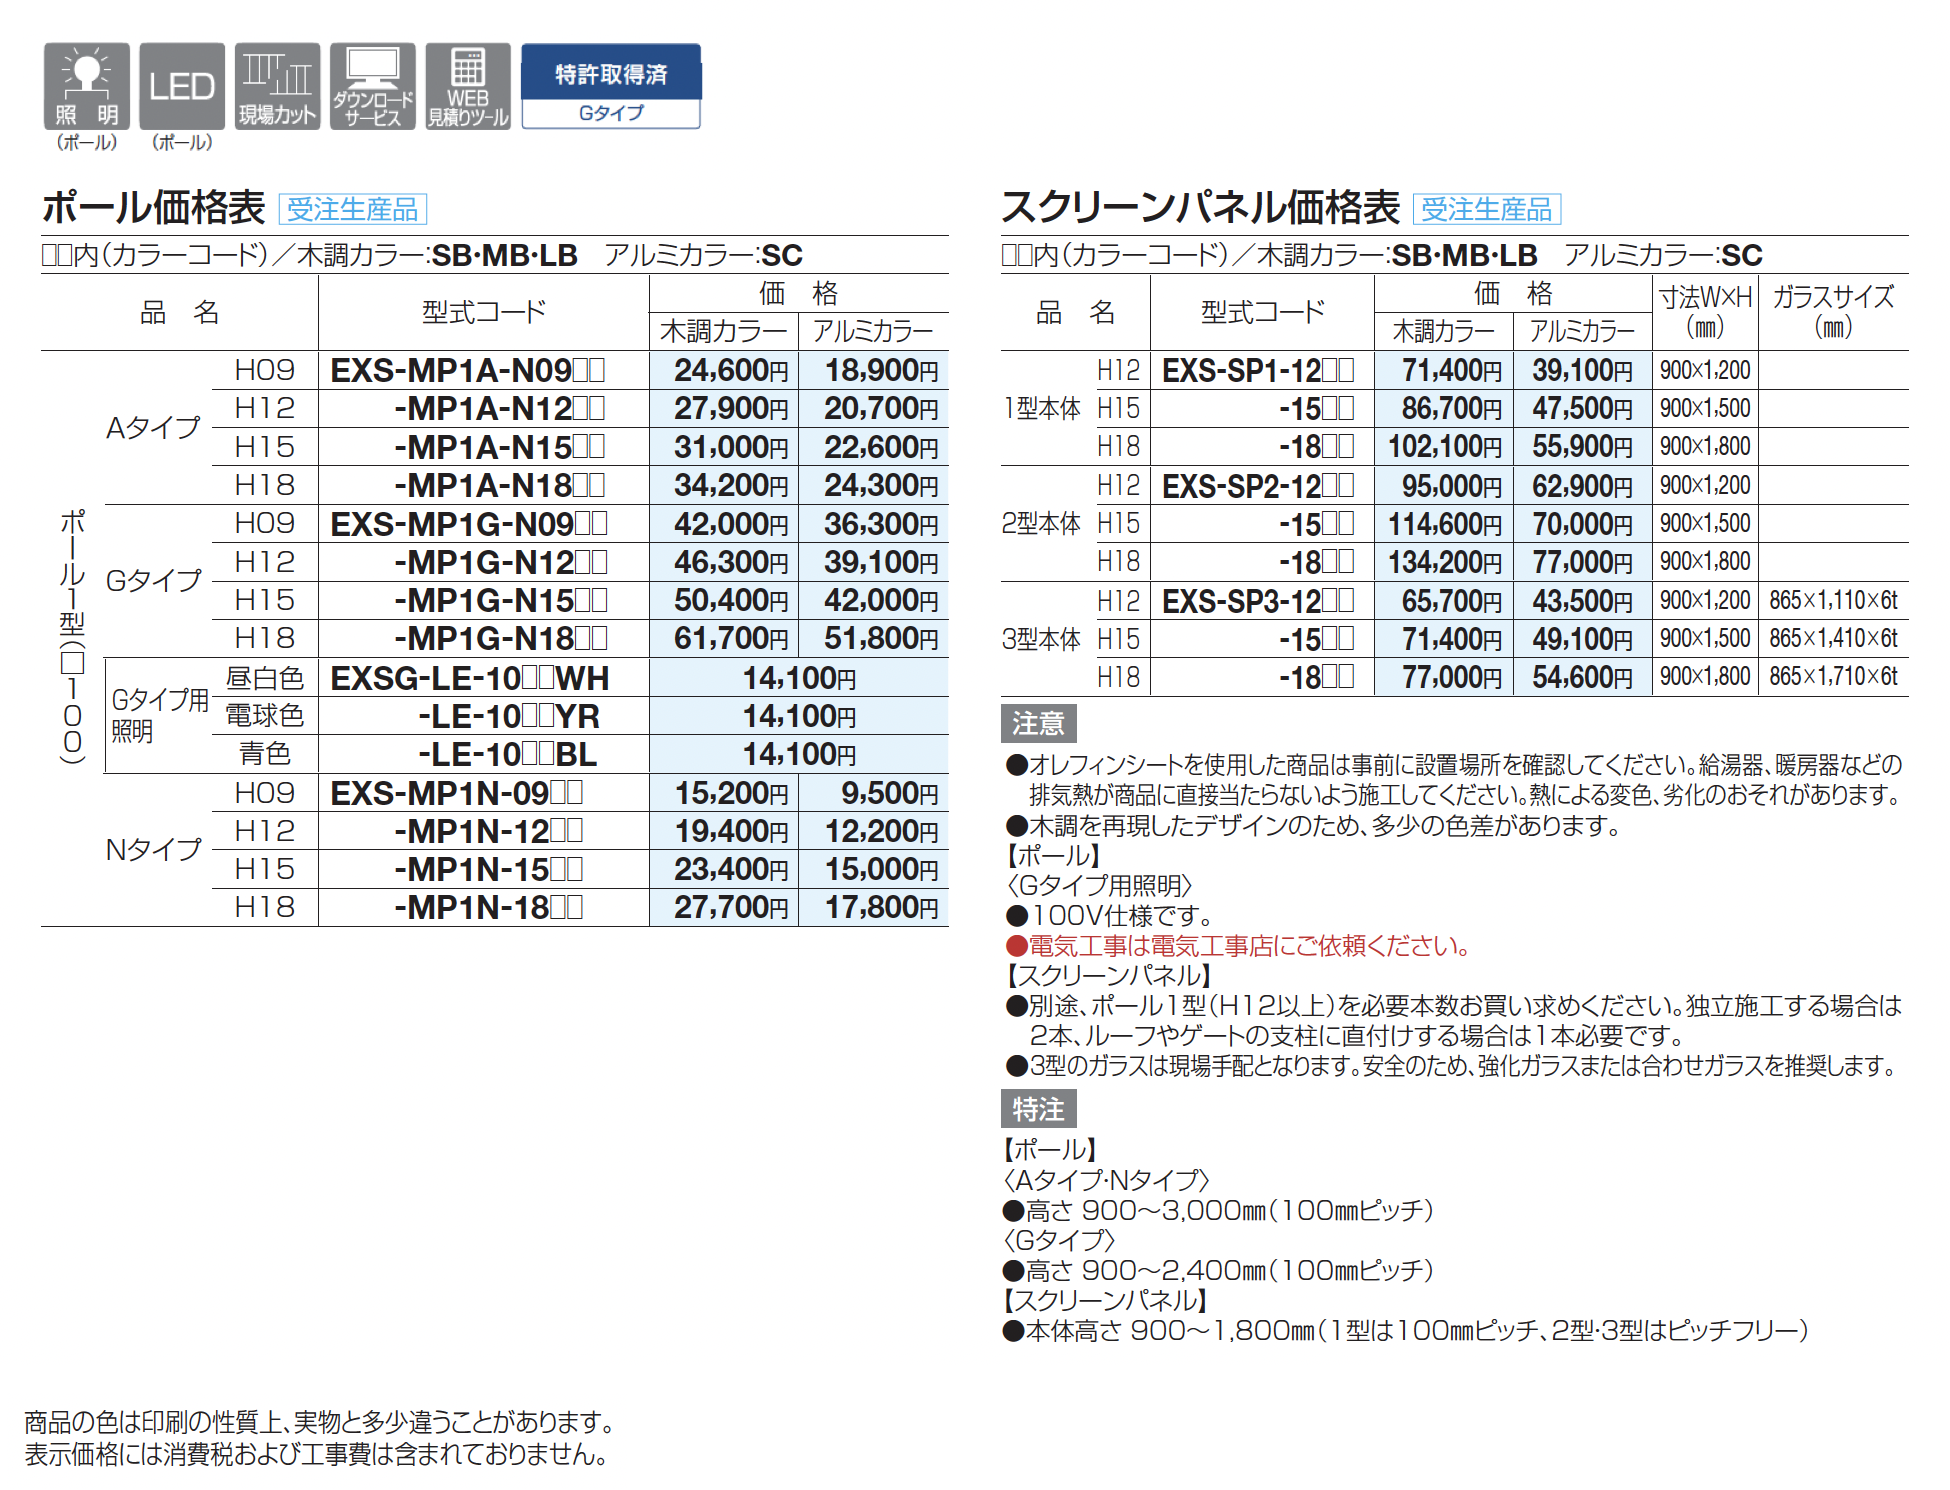
Task: Click the 受注生産品 label beside スクリーンパネル価格表
Action: click(1487, 209)
